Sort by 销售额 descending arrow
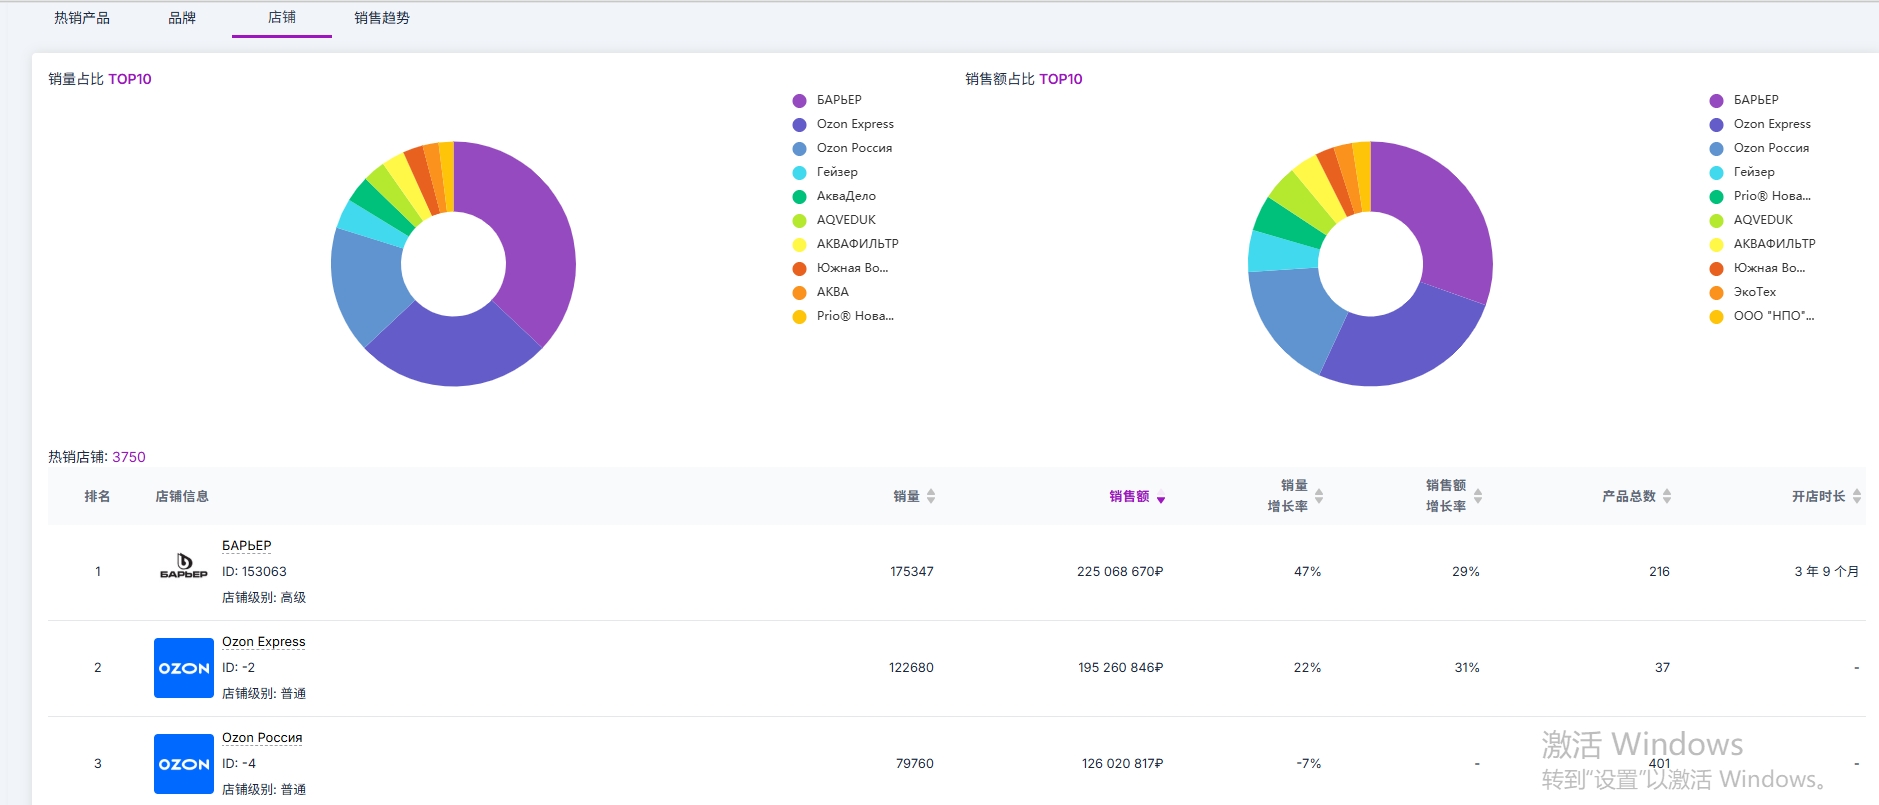 pyautogui.click(x=1161, y=499)
